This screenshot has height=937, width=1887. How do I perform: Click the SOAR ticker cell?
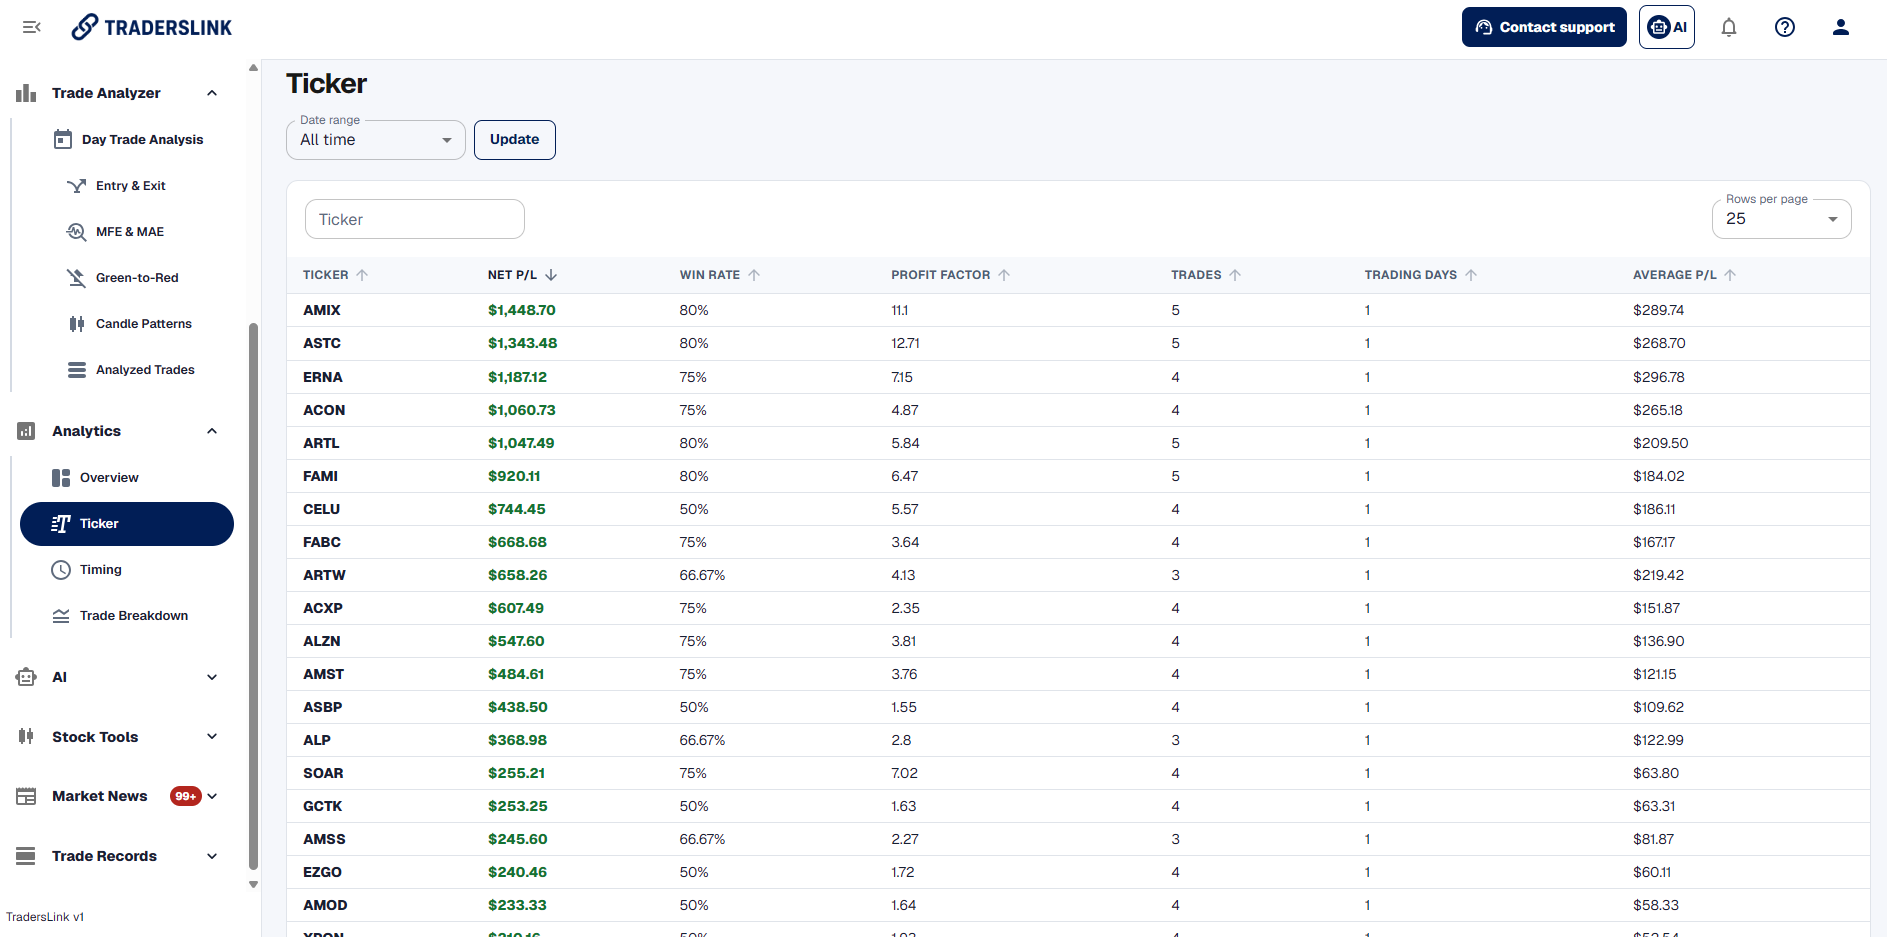pyautogui.click(x=323, y=774)
